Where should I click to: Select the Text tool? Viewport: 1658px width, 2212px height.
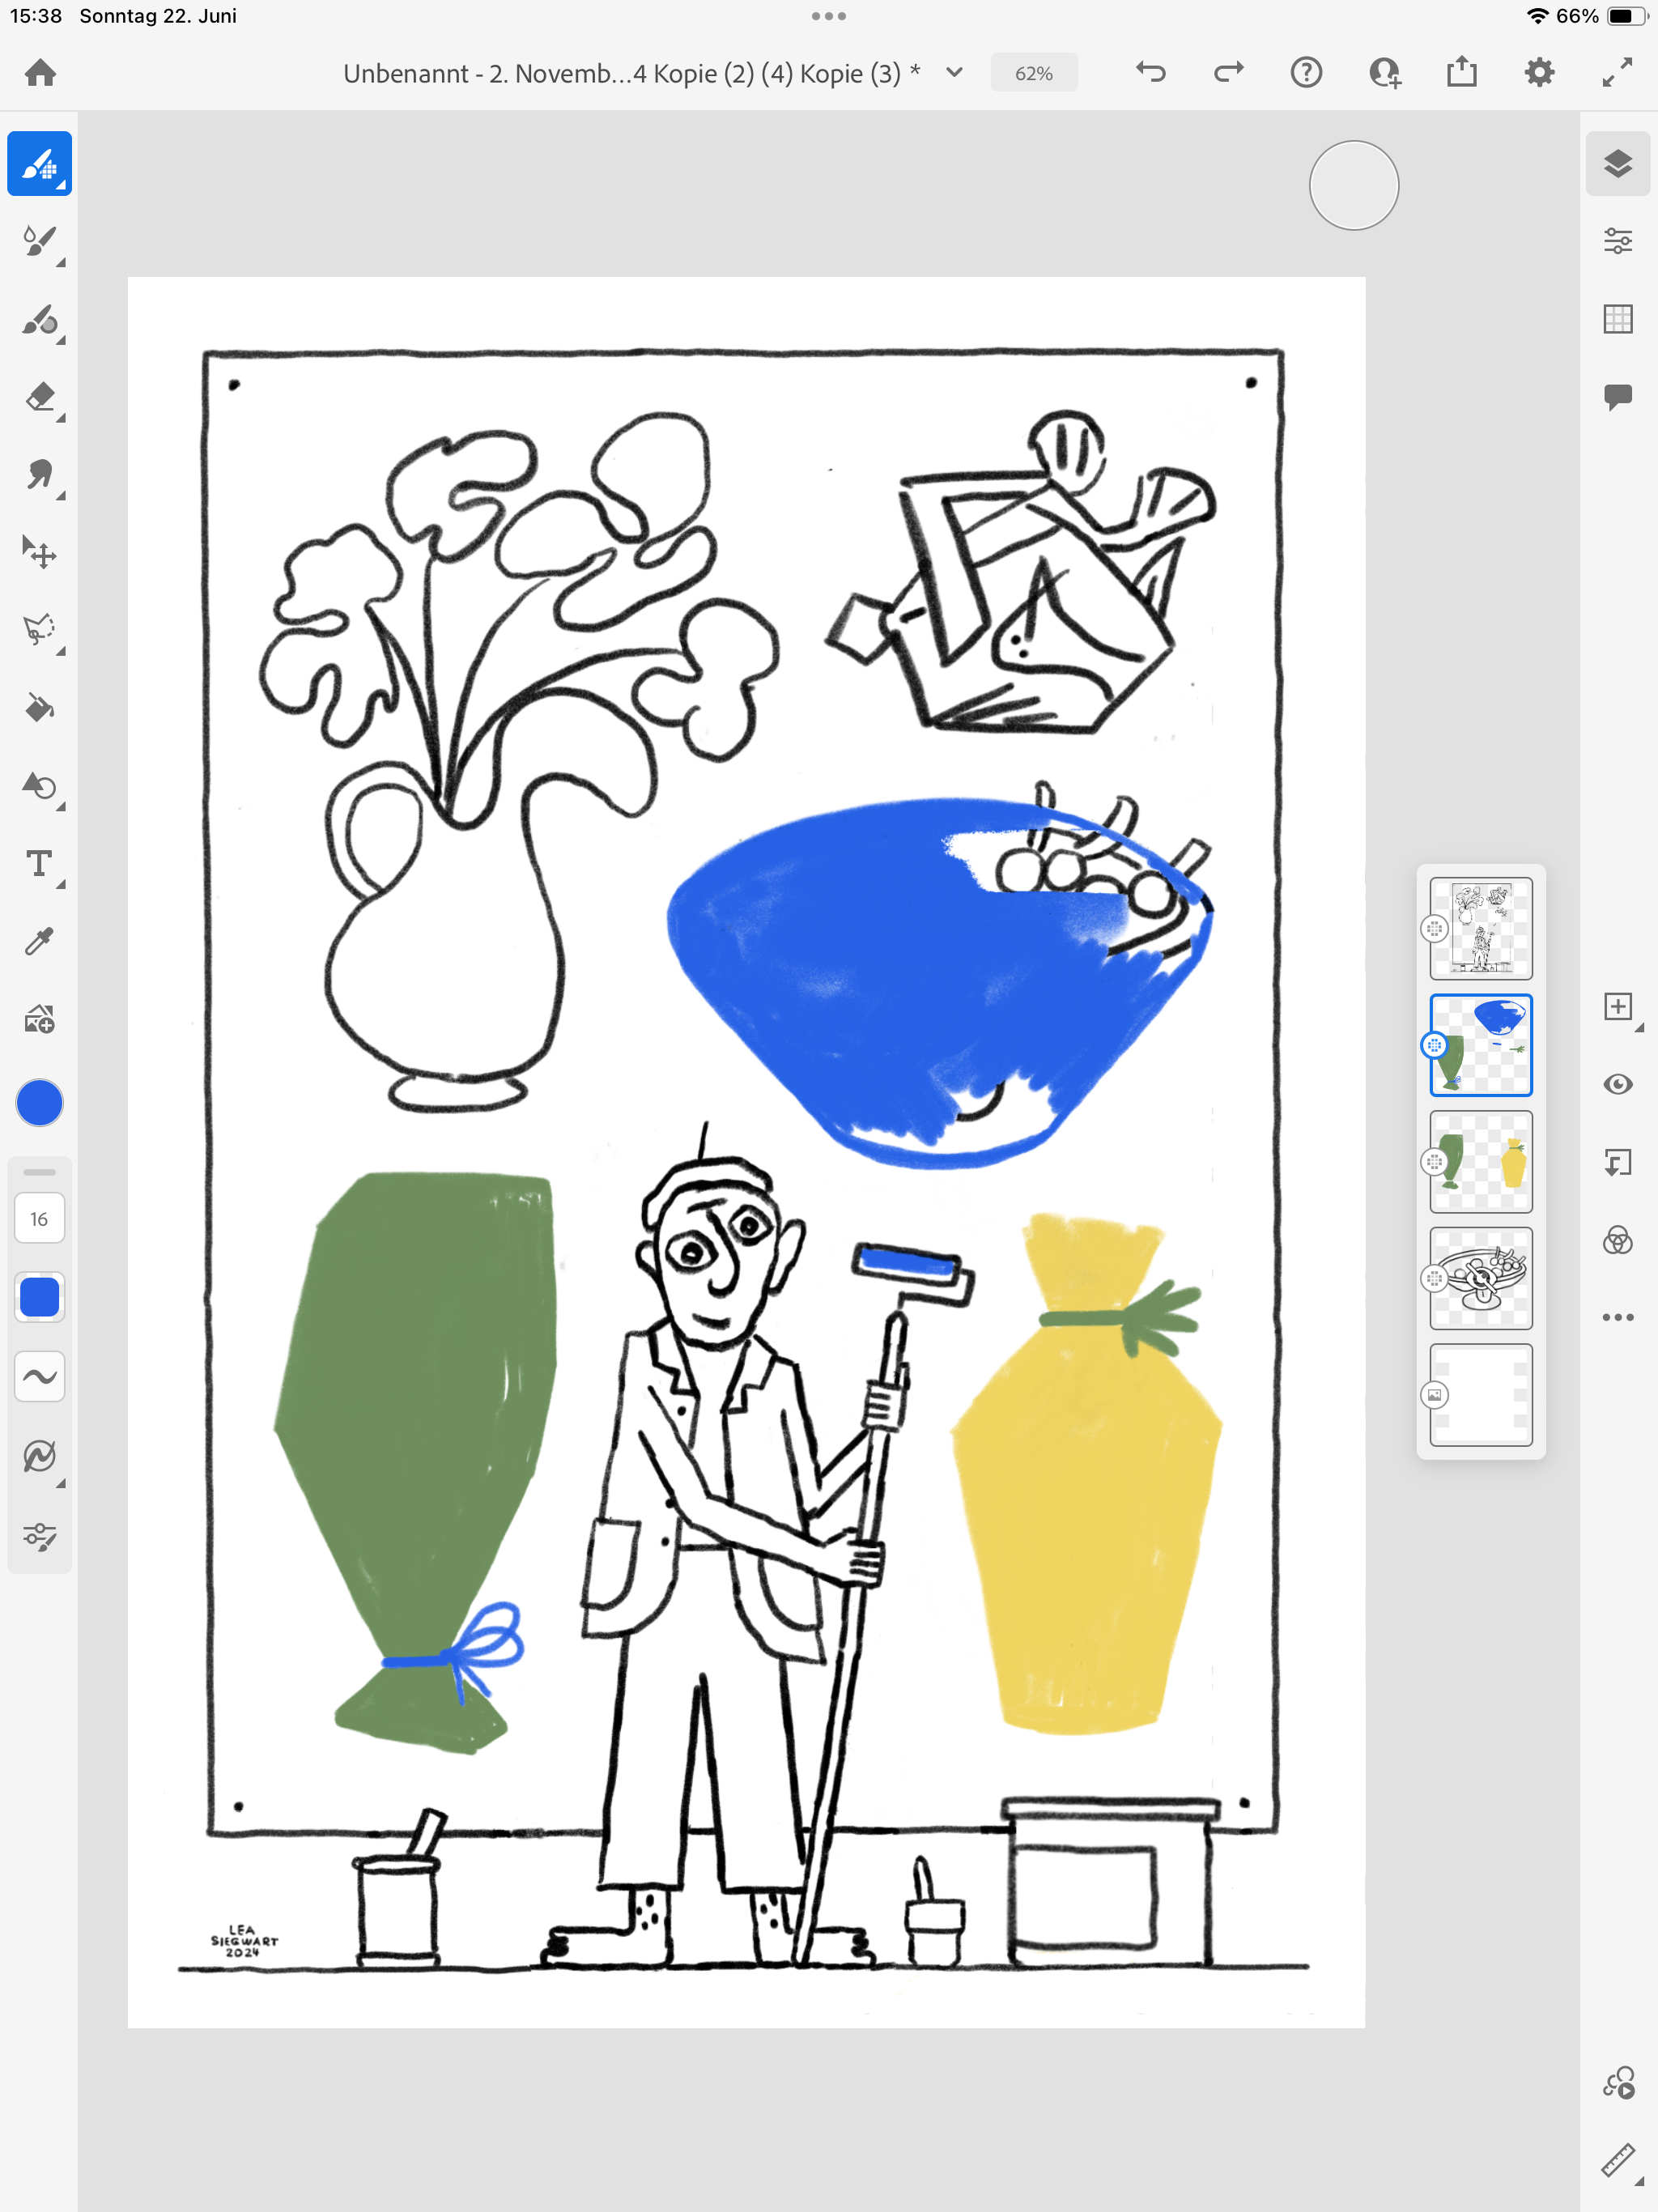pos(39,864)
